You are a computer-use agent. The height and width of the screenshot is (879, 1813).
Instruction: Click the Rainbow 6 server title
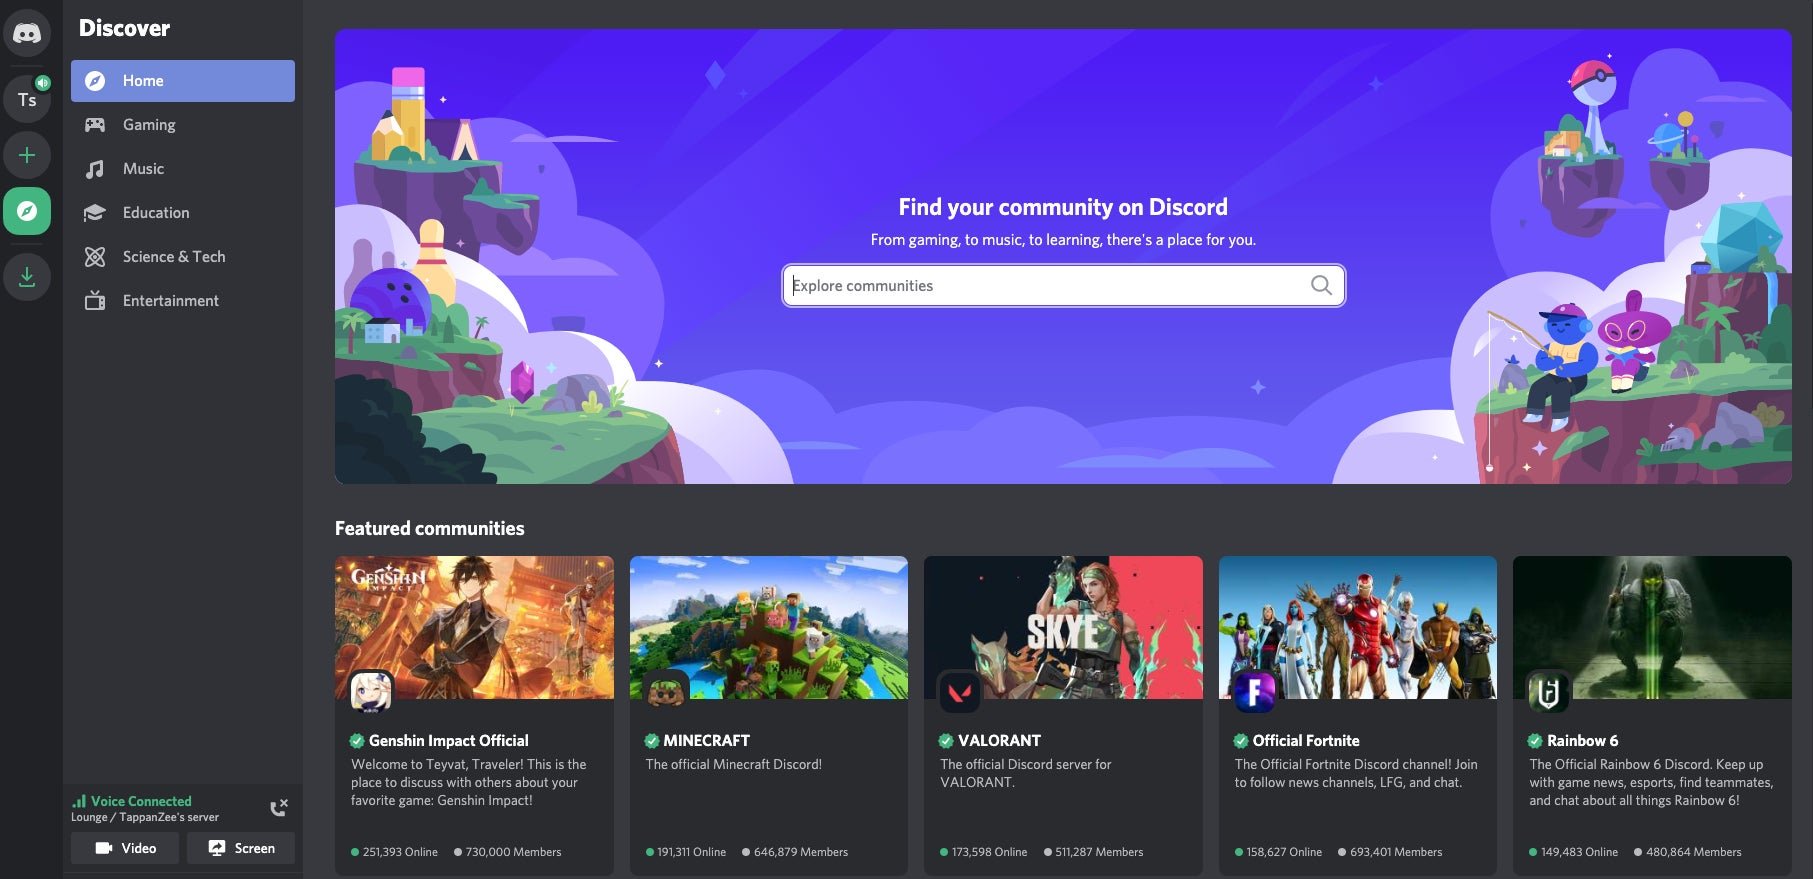[x=1583, y=741]
